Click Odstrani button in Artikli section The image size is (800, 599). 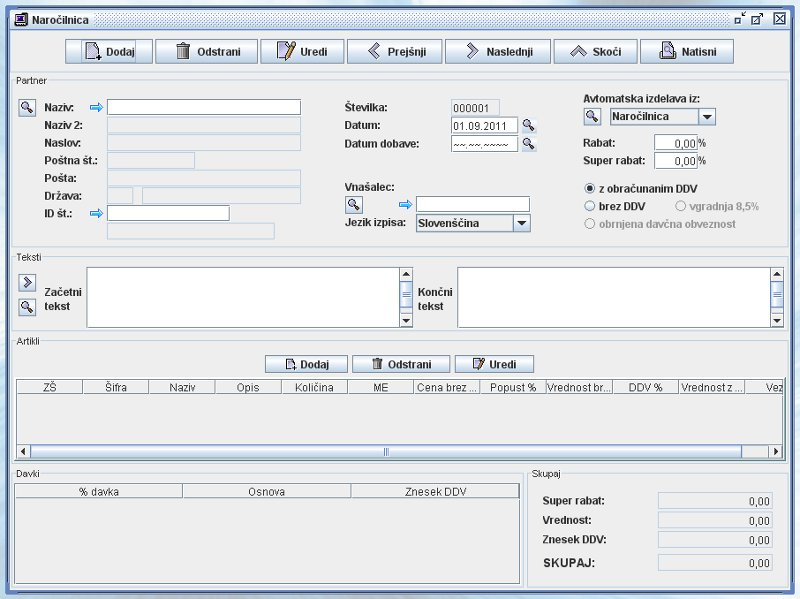coord(400,364)
